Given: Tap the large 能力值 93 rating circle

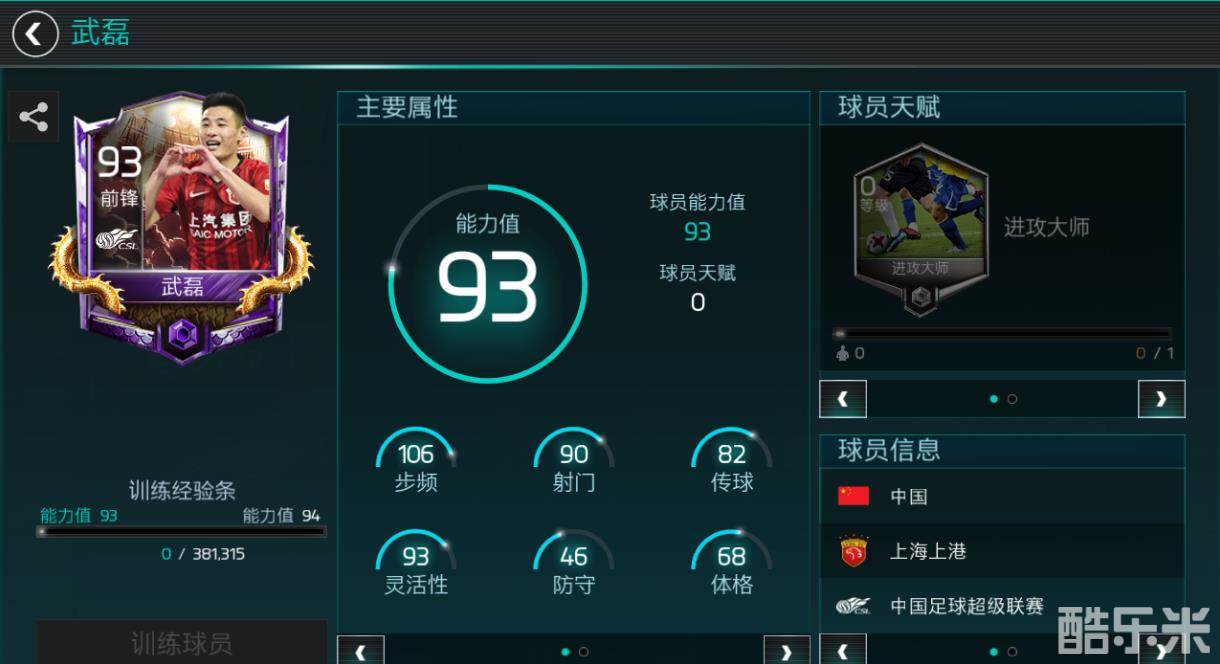Looking at the screenshot, I should (x=488, y=283).
